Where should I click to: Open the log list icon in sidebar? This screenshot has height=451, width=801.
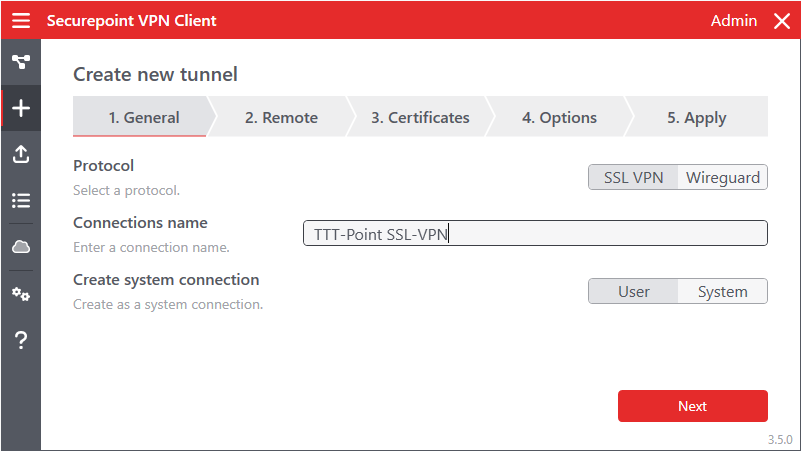pyautogui.click(x=20, y=200)
